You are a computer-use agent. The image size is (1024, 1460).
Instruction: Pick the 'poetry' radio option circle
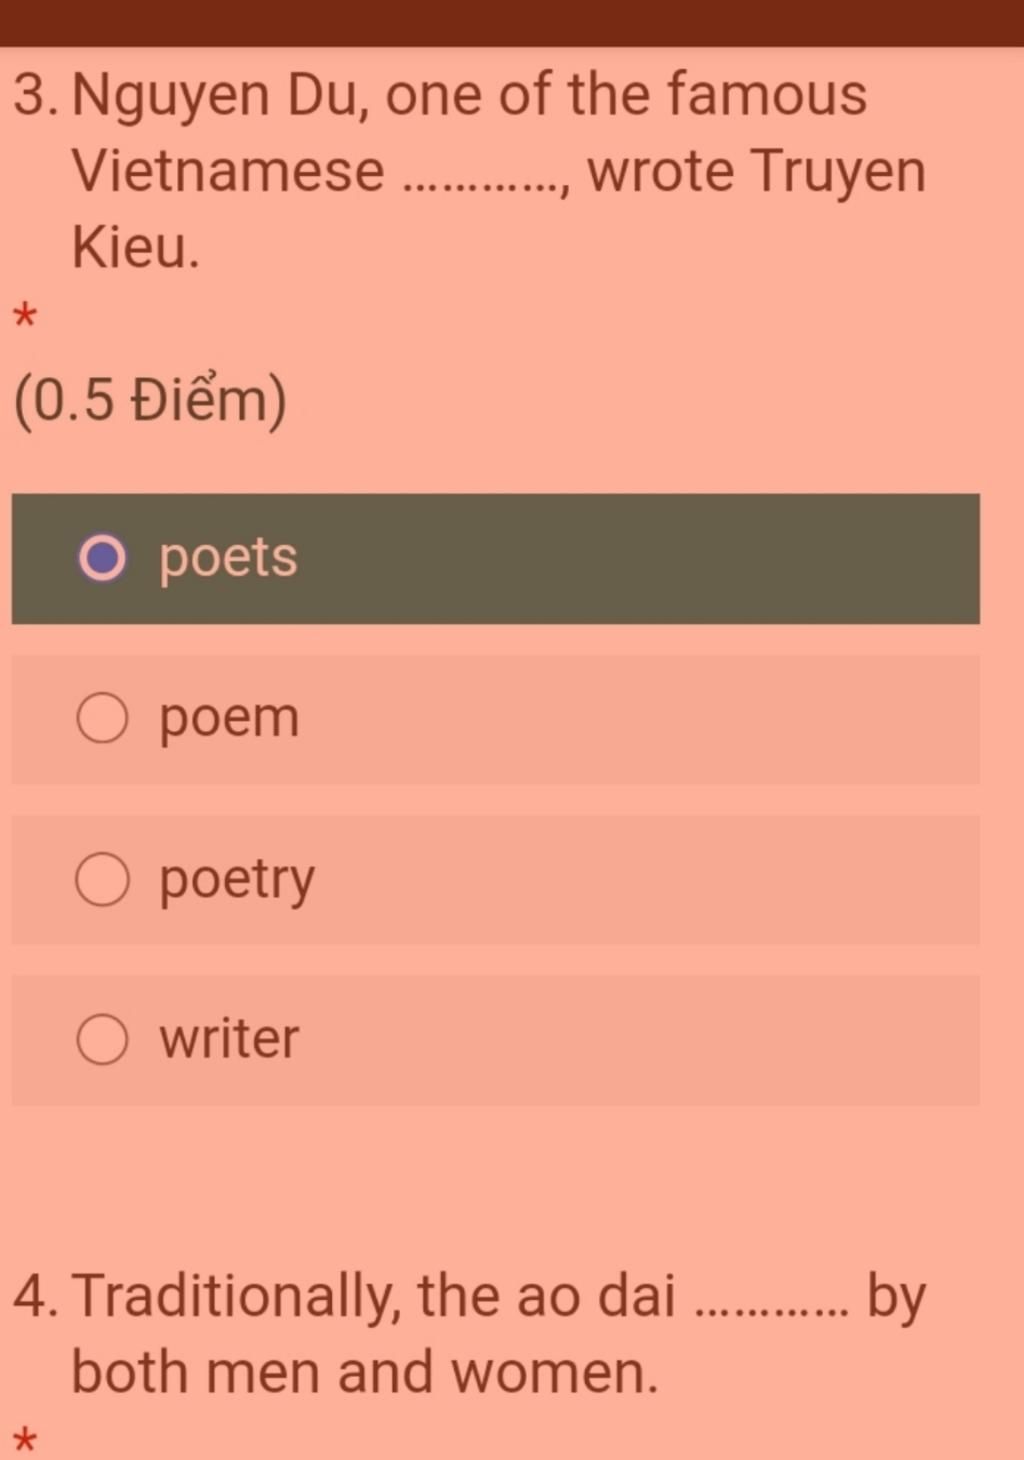coord(102,880)
